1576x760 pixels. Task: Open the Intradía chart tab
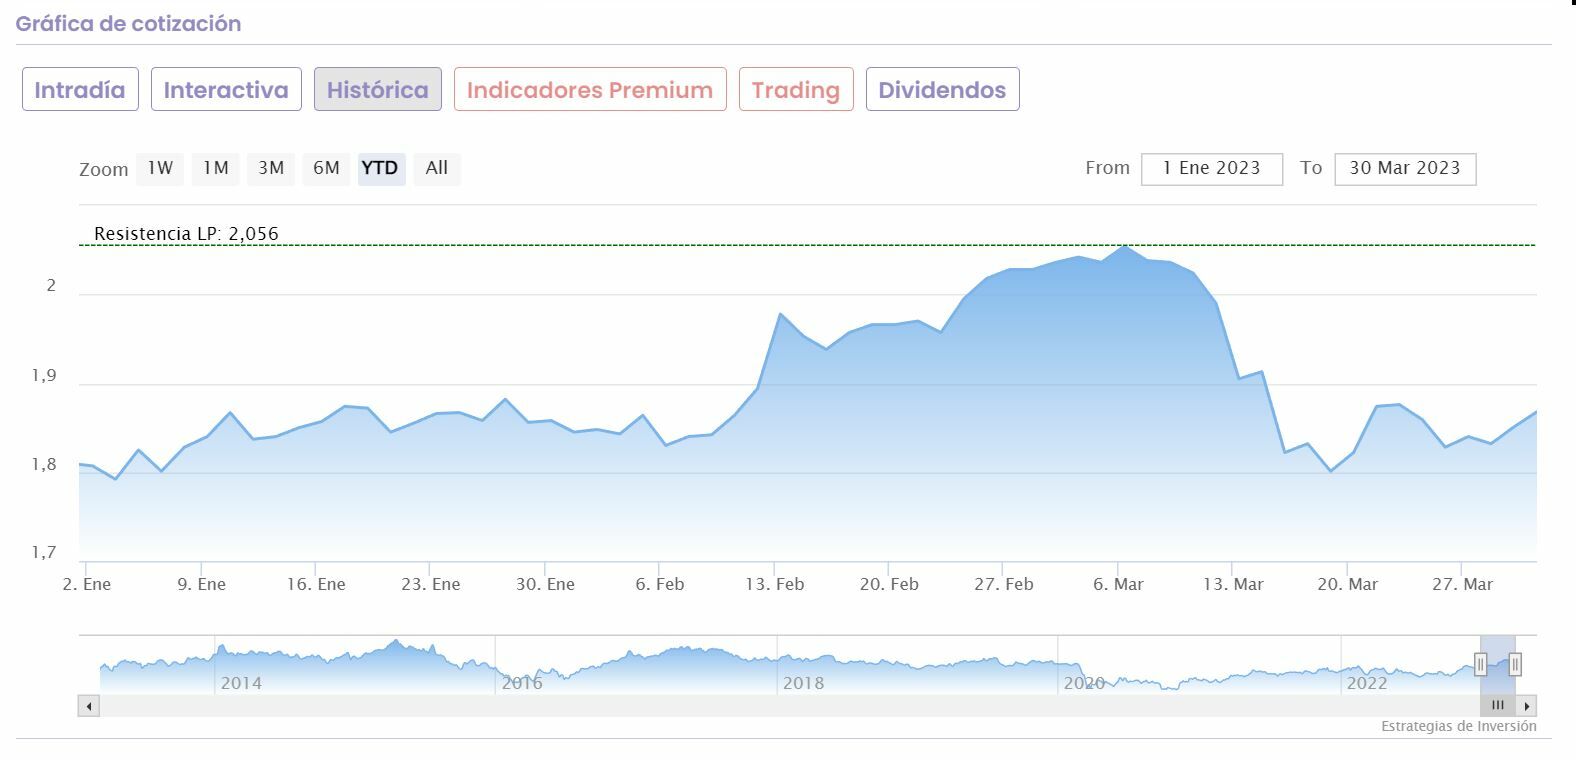click(x=80, y=90)
